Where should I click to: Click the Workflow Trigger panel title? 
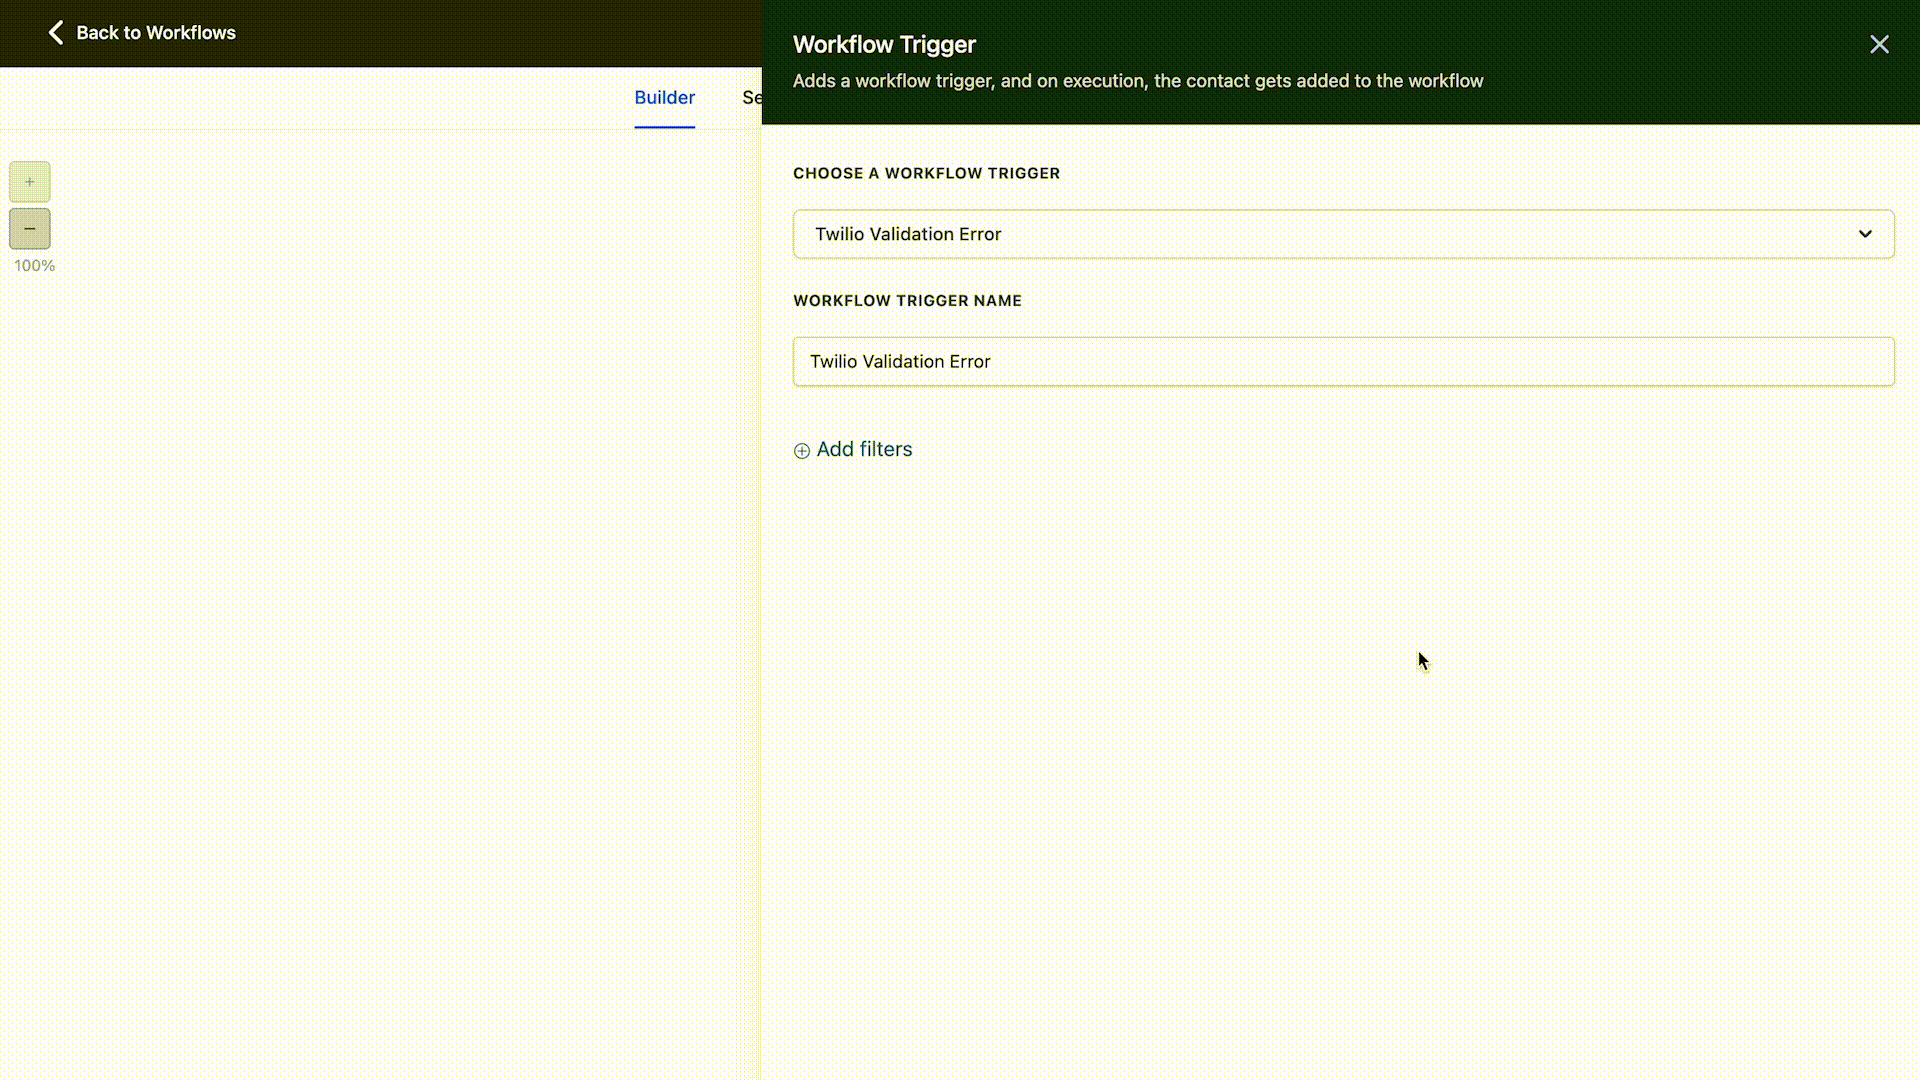(x=884, y=45)
